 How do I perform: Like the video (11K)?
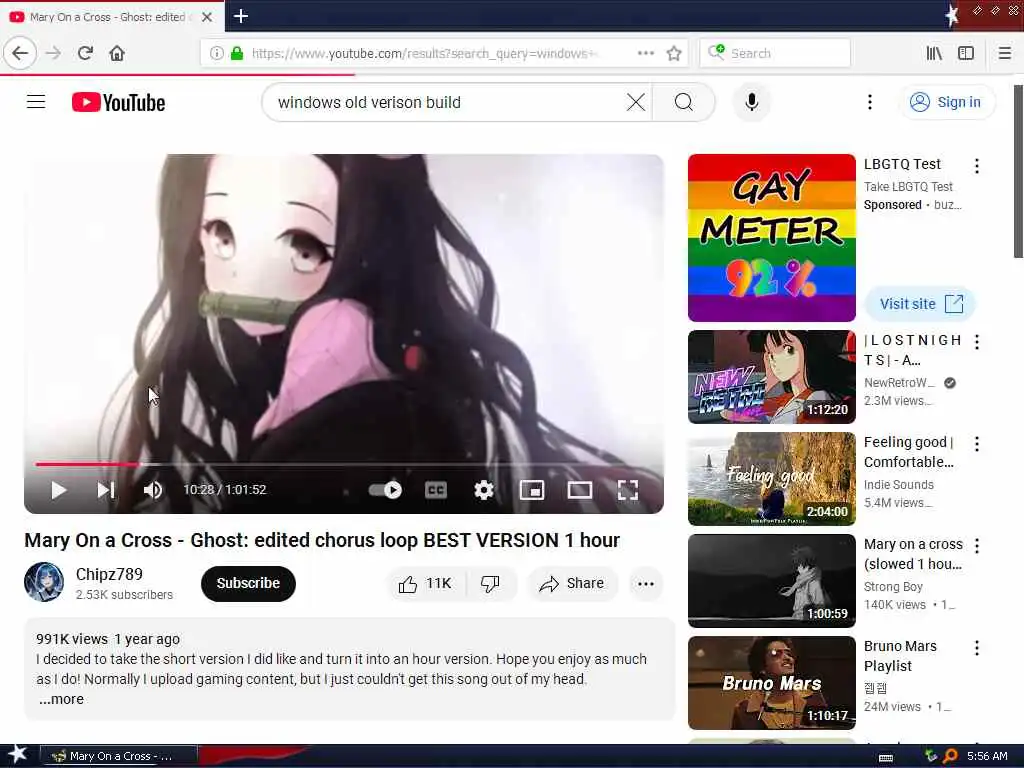tap(426, 583)
